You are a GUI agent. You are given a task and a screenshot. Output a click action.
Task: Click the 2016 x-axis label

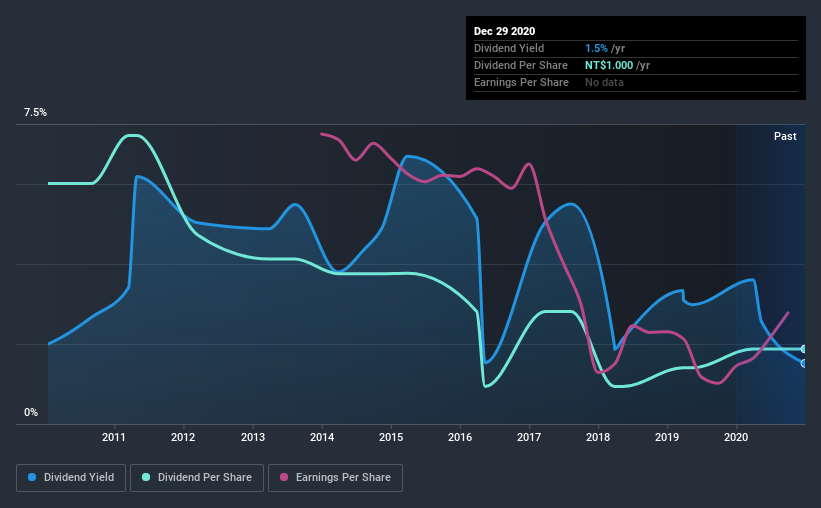click(x=460, y=437)
